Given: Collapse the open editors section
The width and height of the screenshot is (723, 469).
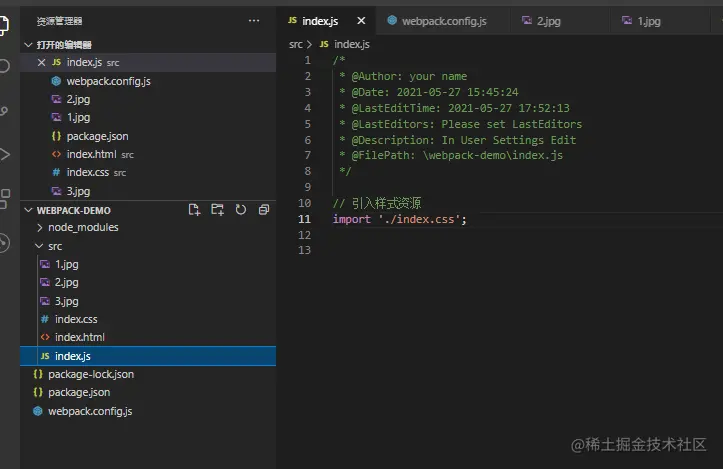Looking at the screenshot, I should click(28, 45).
